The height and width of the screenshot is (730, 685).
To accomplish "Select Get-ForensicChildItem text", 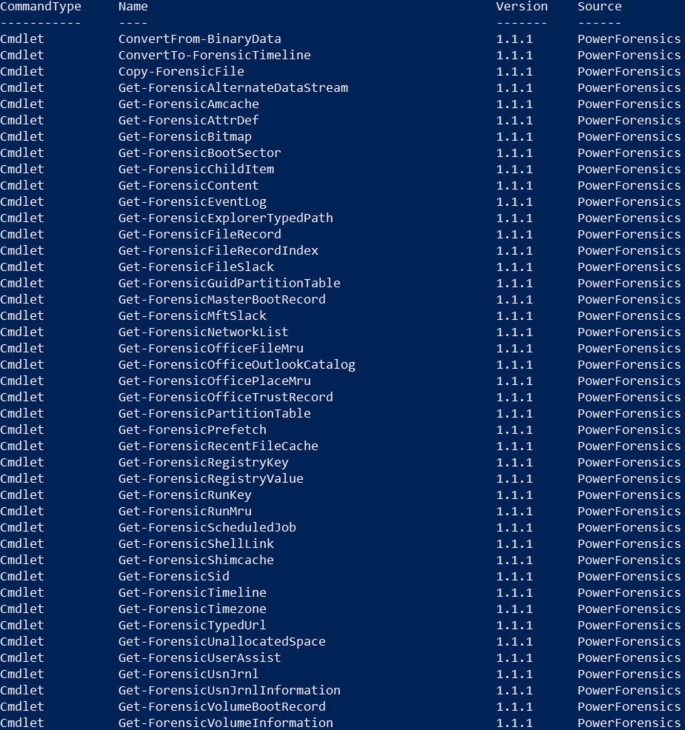I will (196, 169).
